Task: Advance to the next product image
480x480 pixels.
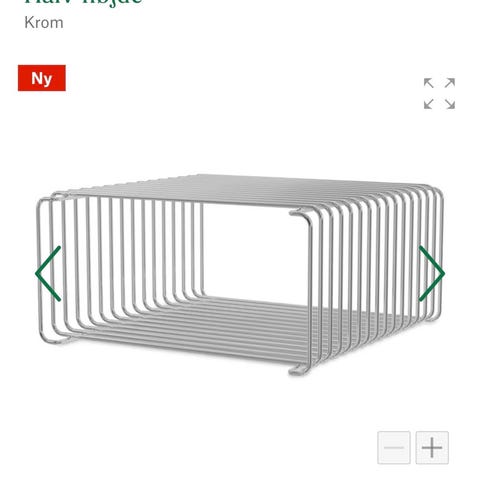Action: (432, 274)
